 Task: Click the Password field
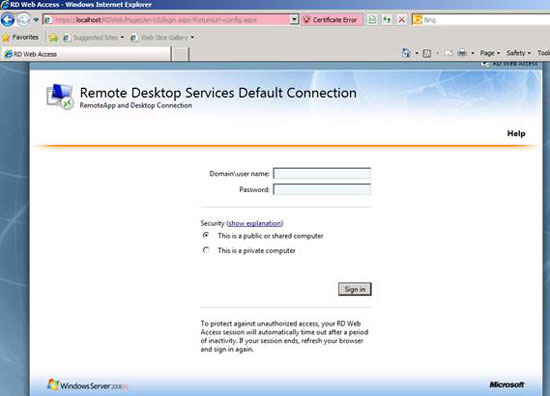pos(322,189)
